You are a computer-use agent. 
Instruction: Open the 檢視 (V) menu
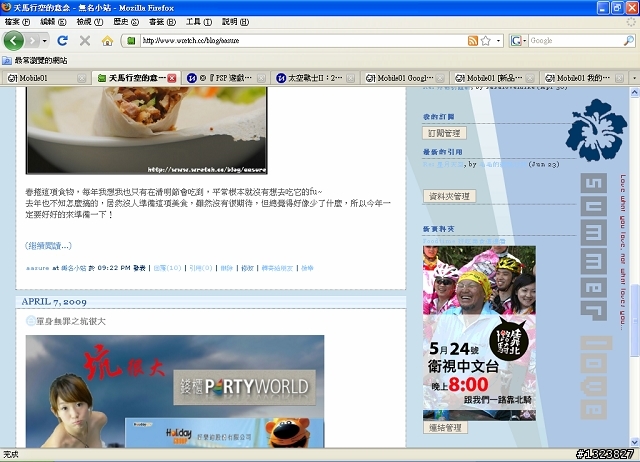click(x=90, y=22)
